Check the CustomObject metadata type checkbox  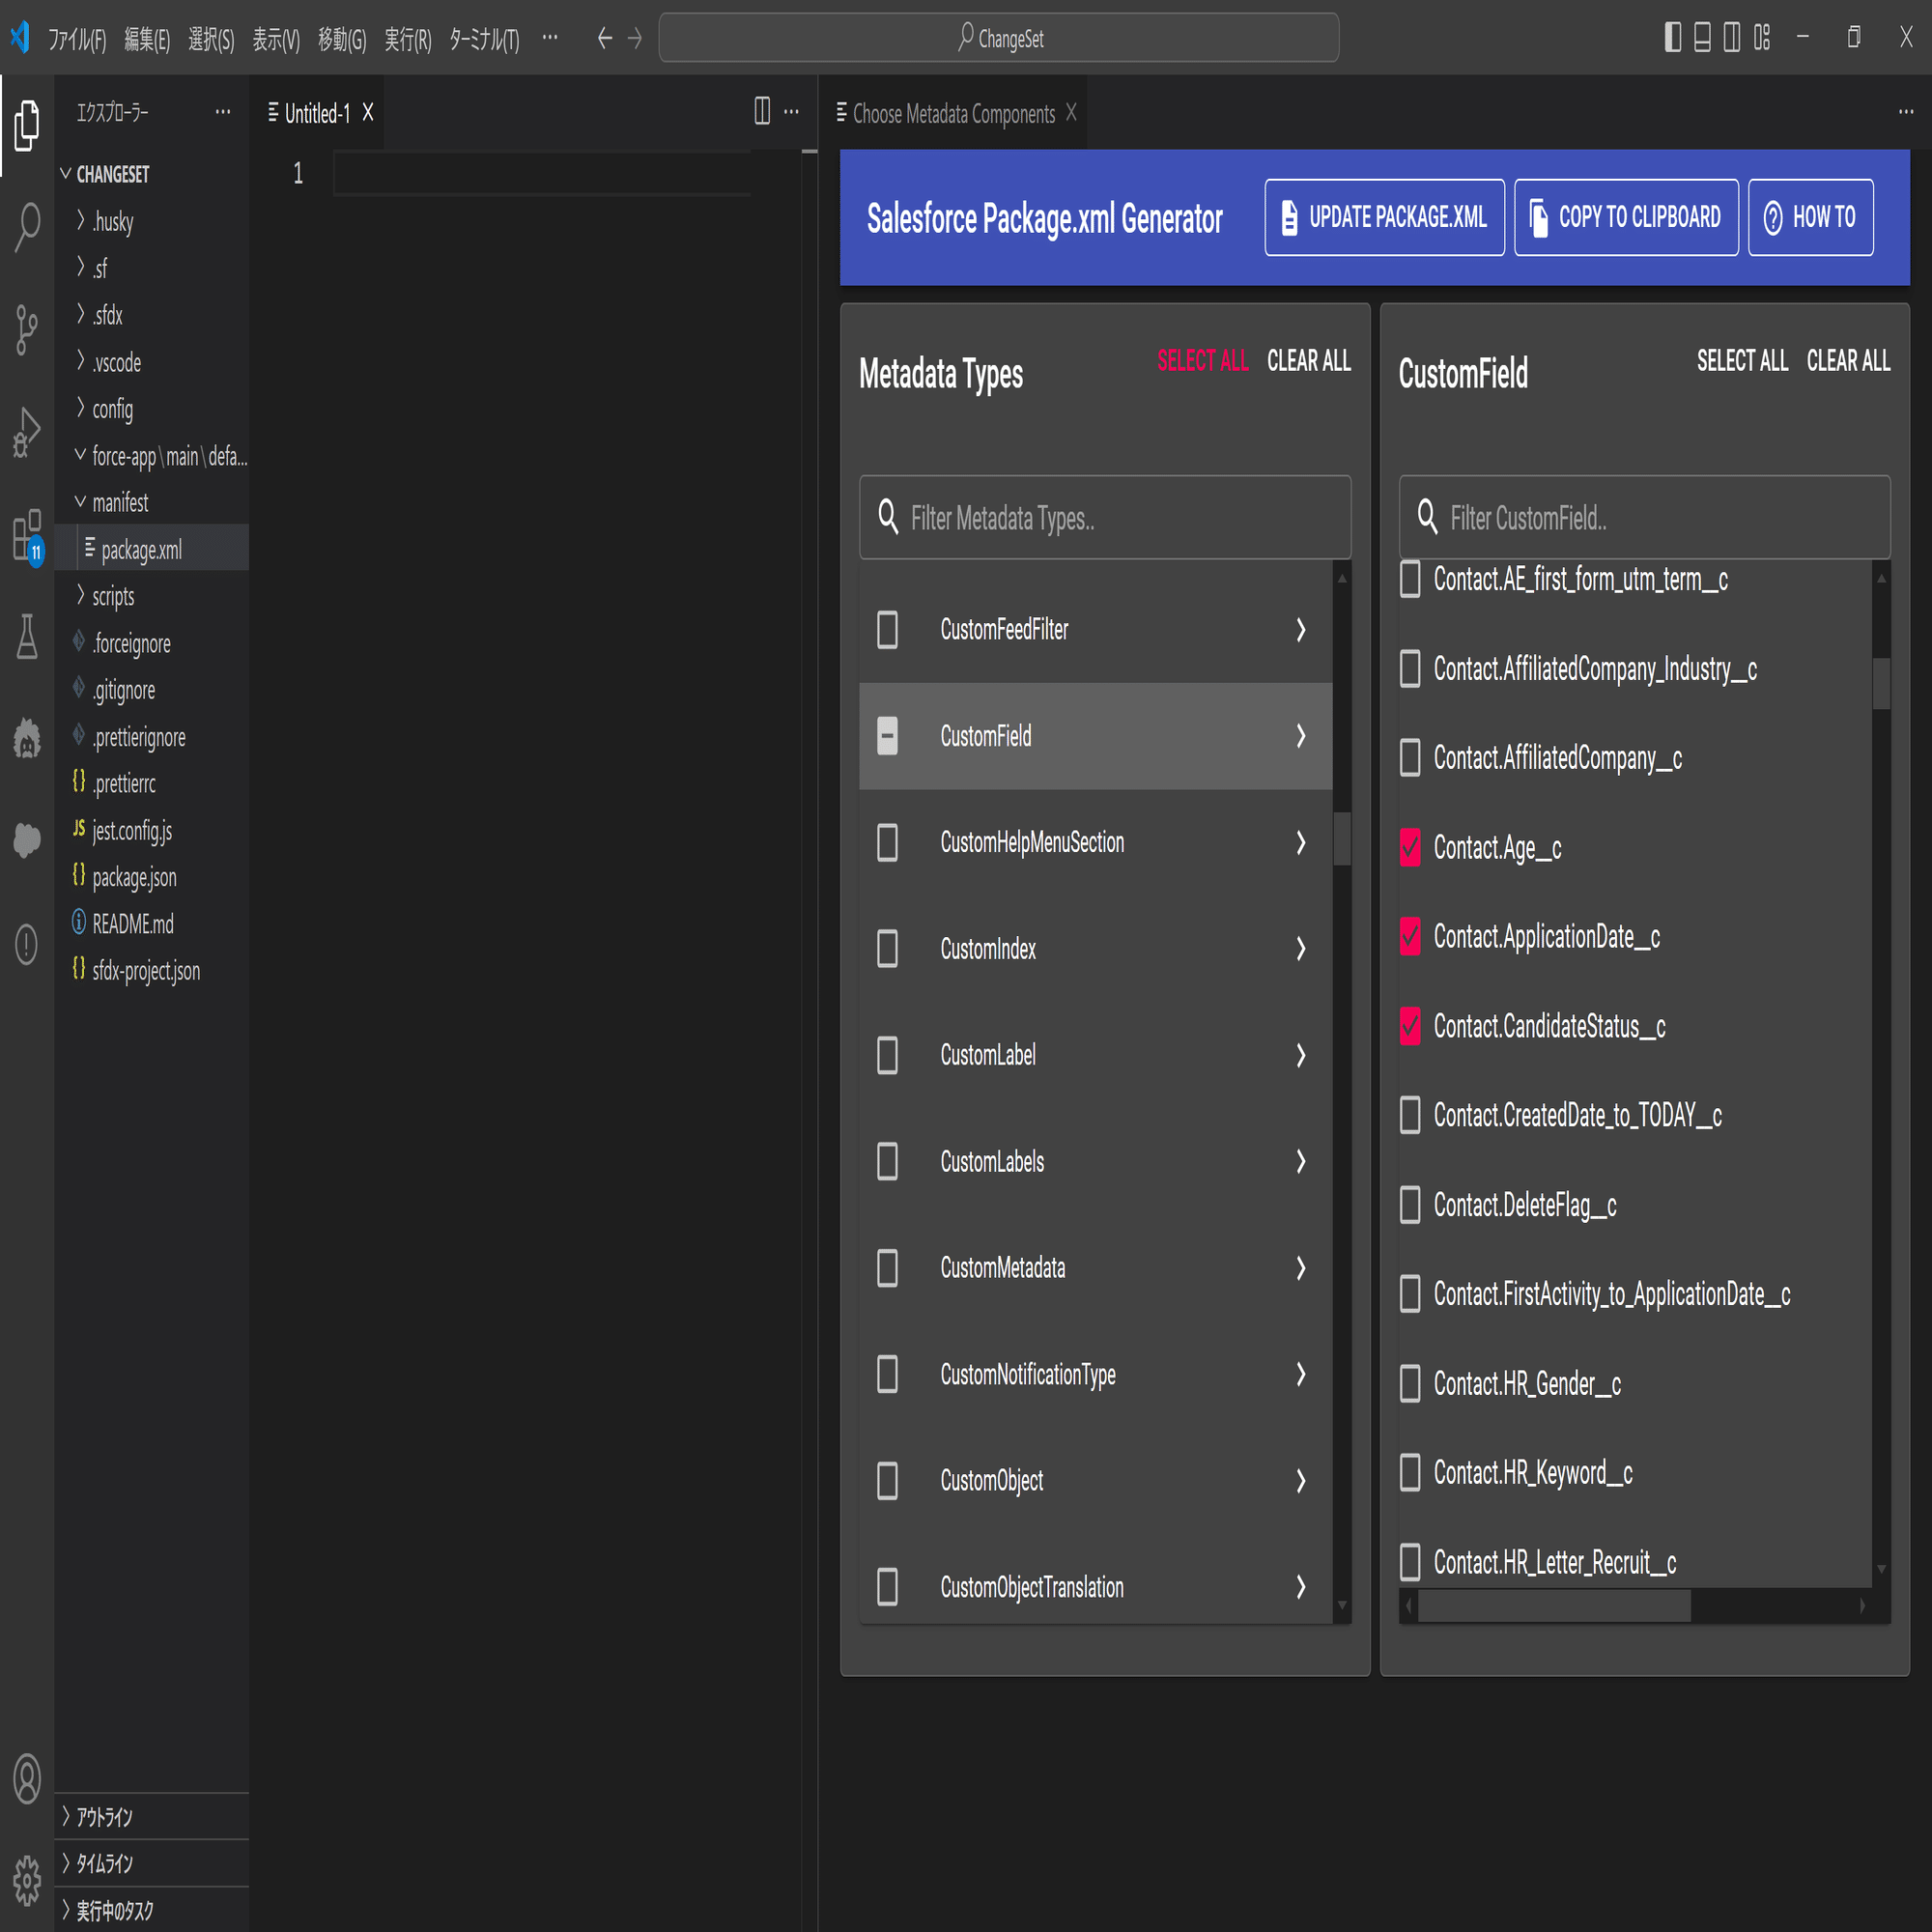coord(887,1481)
